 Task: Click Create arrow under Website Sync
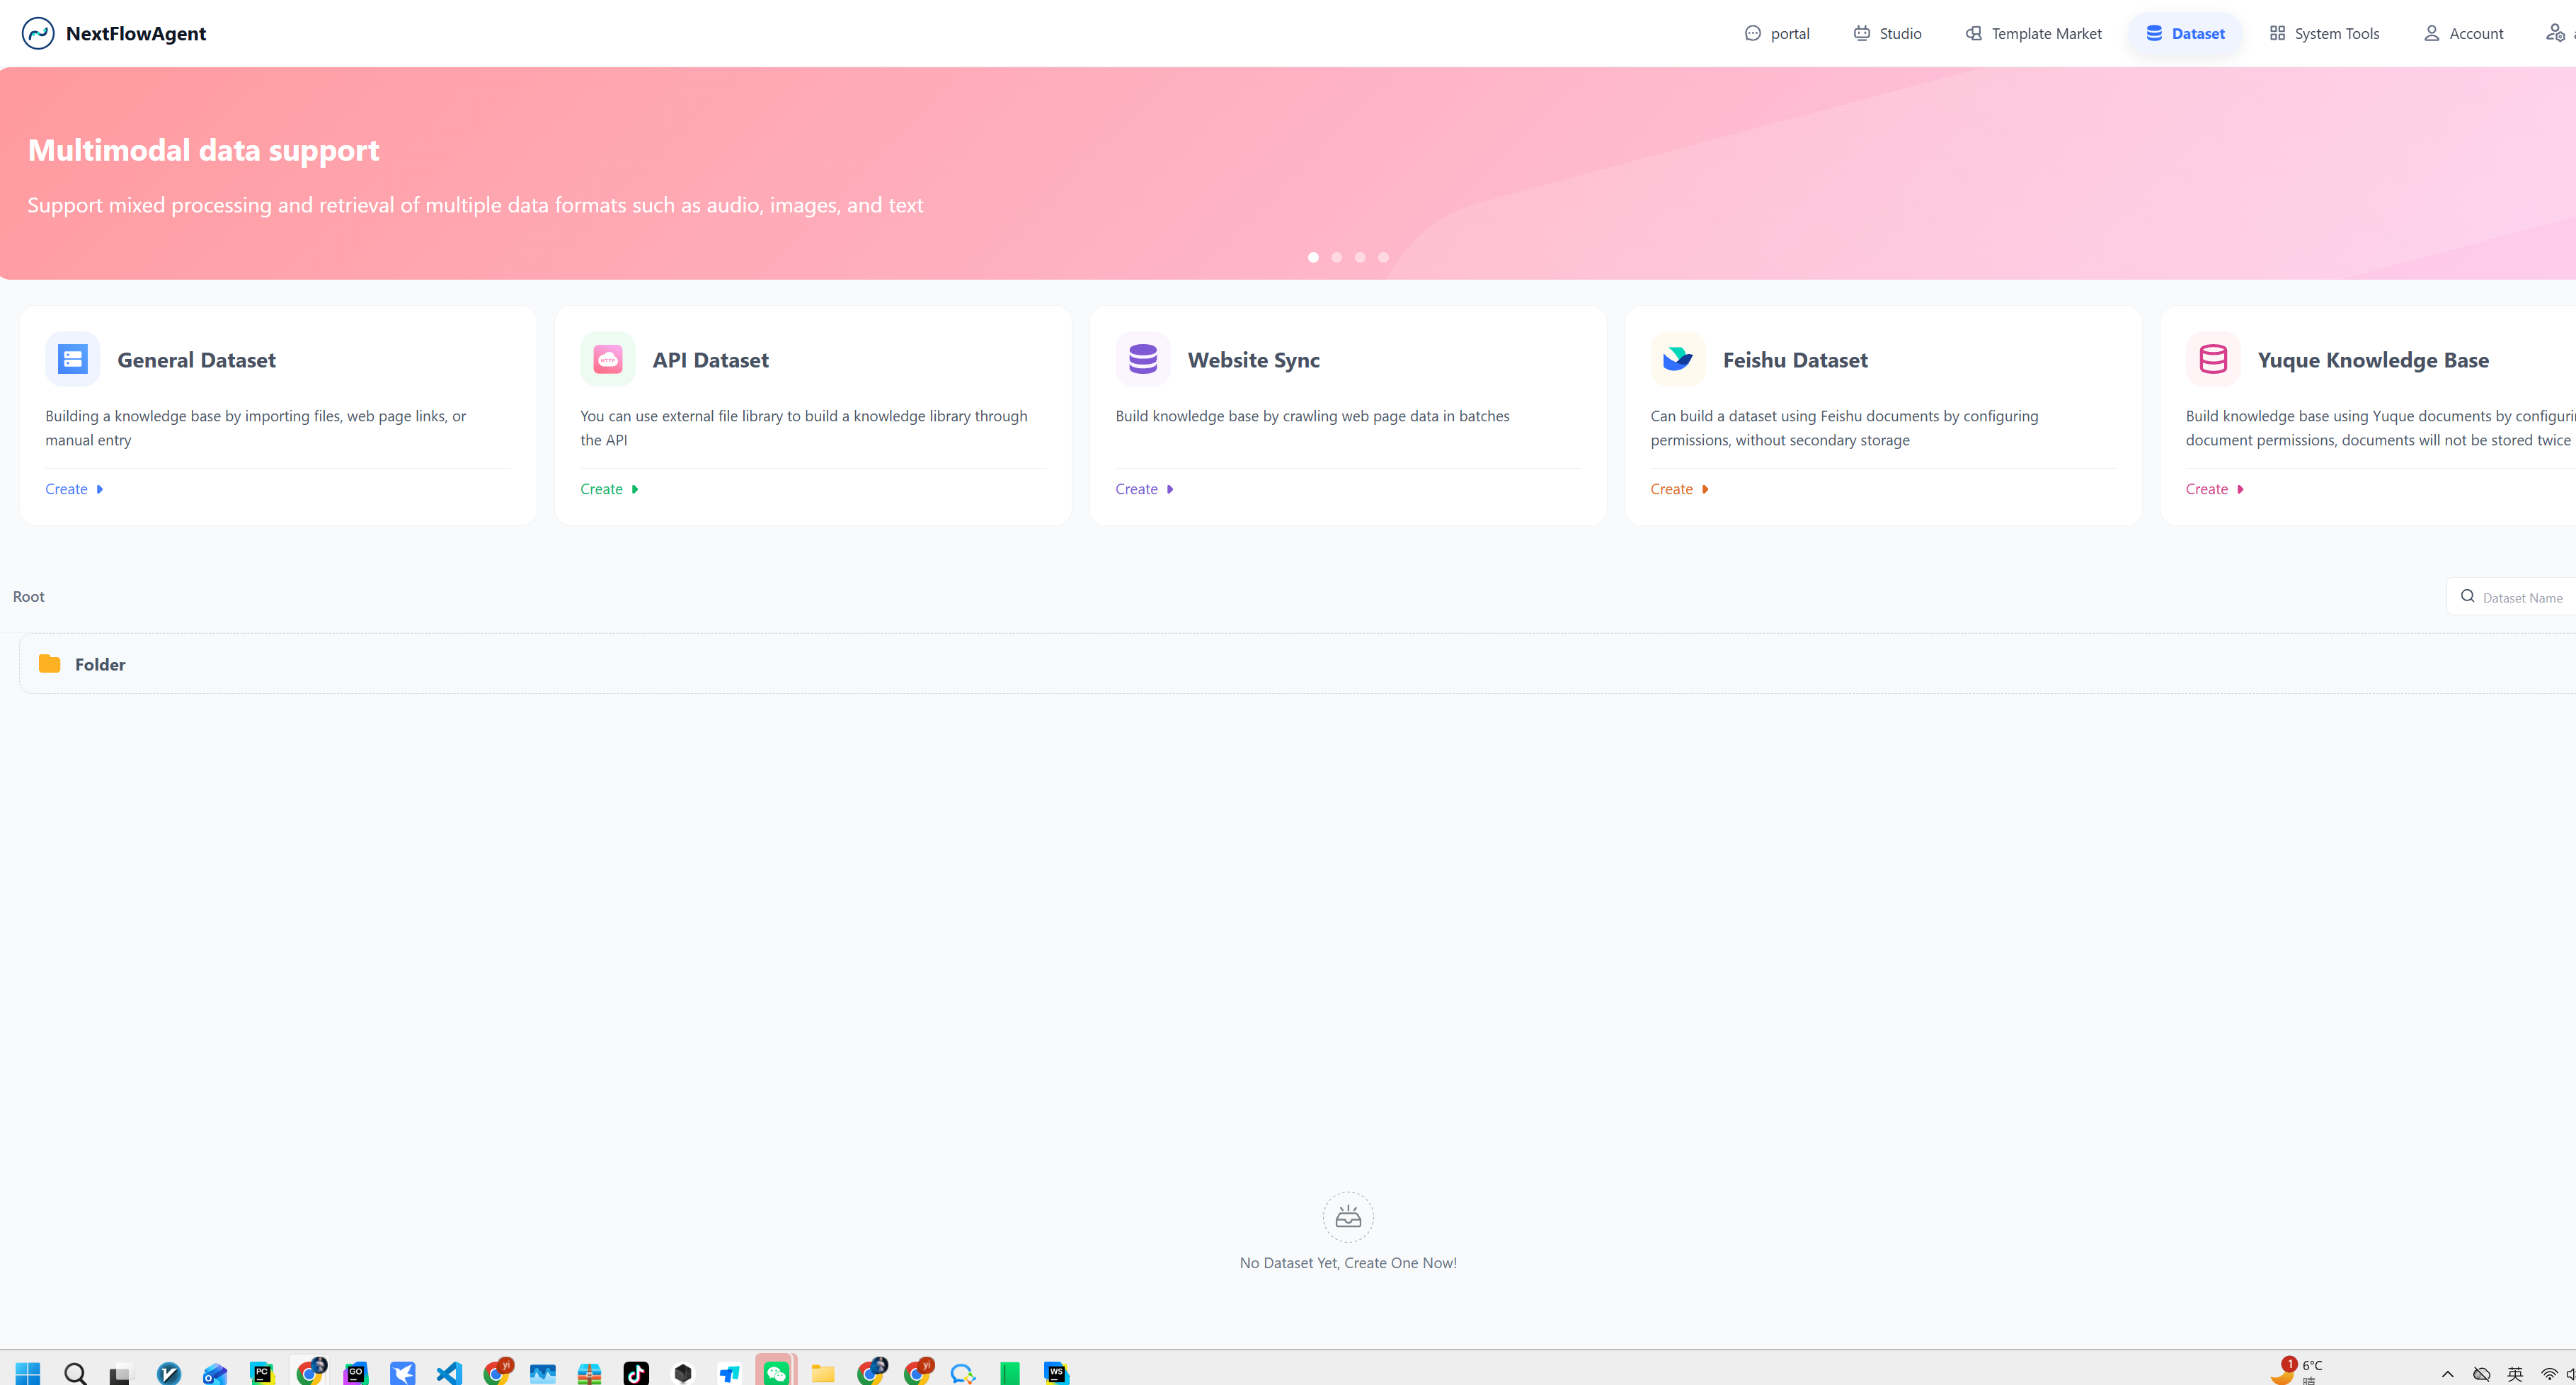click(x=1170, y=489)
